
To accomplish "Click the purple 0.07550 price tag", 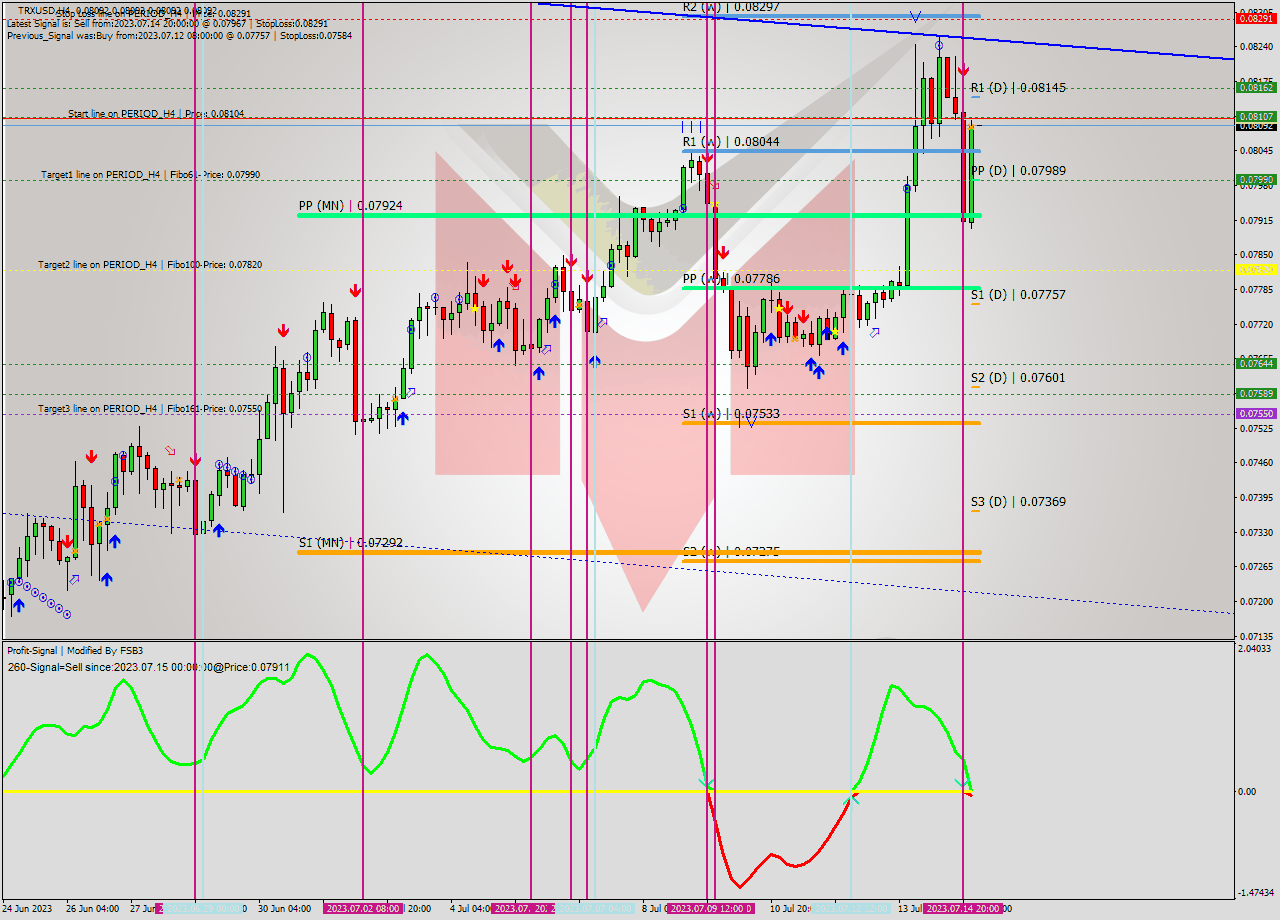I will tap(1255, 413).
